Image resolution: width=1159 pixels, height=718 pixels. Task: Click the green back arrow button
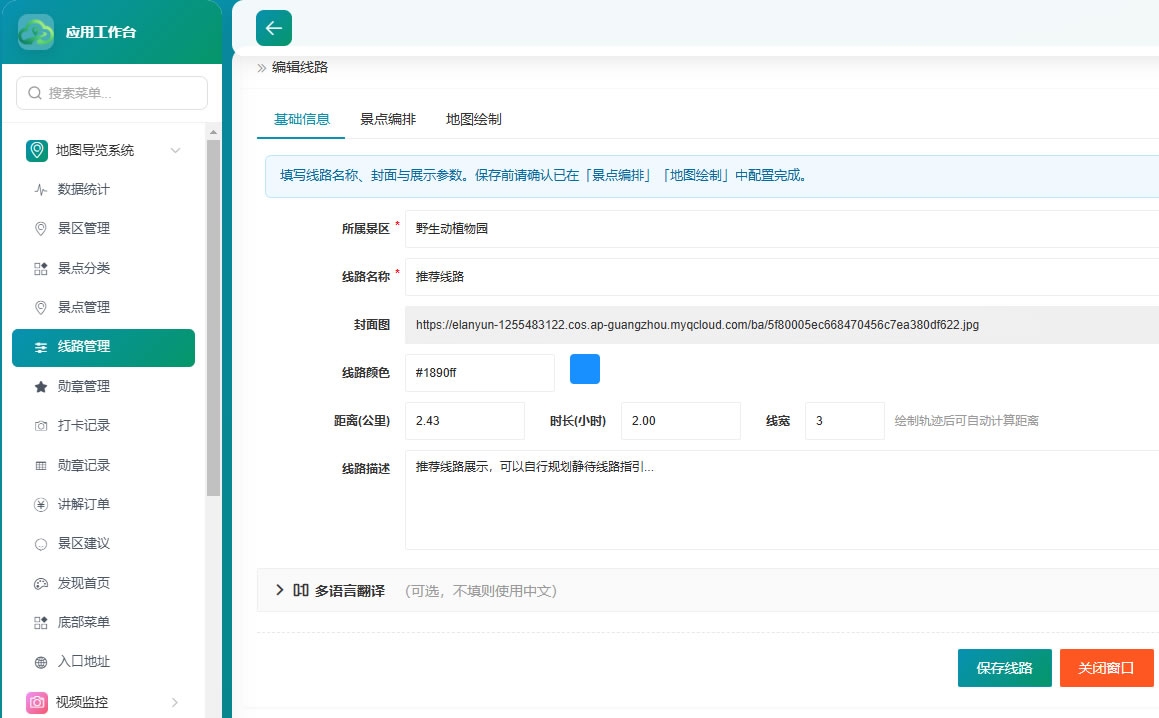click(273, 28)
